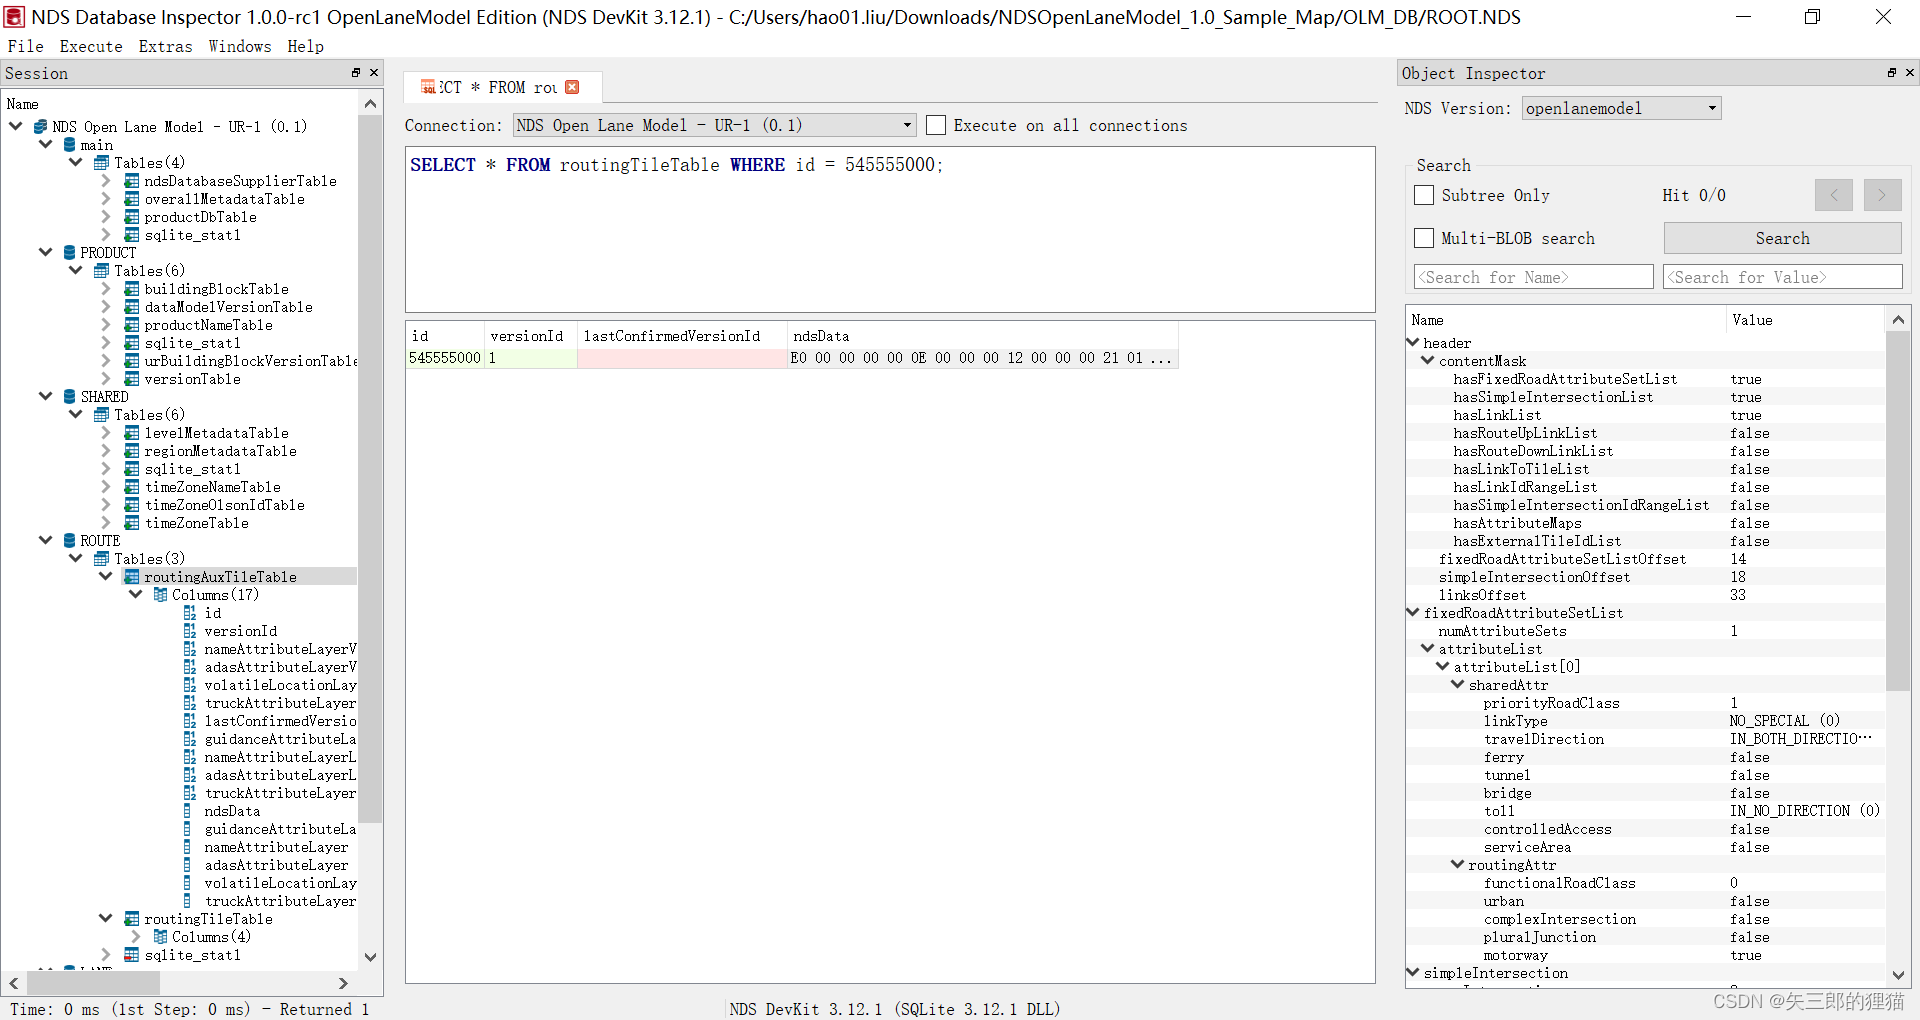Select the 545555000 id cell

pyautogui.click(x=445, y=358)
